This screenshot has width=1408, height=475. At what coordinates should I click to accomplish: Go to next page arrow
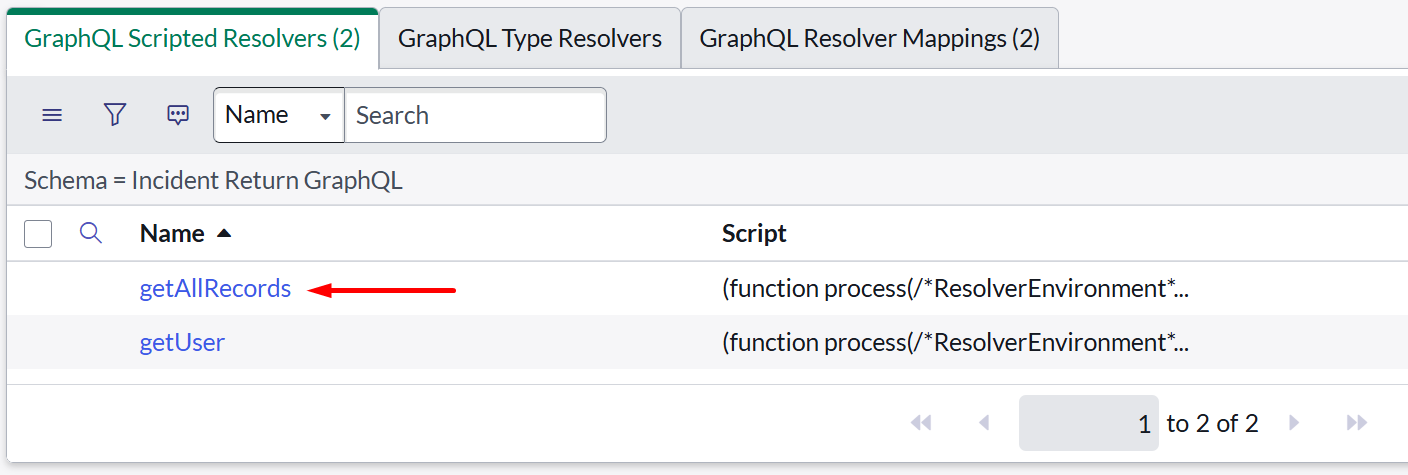point(1294,423)
